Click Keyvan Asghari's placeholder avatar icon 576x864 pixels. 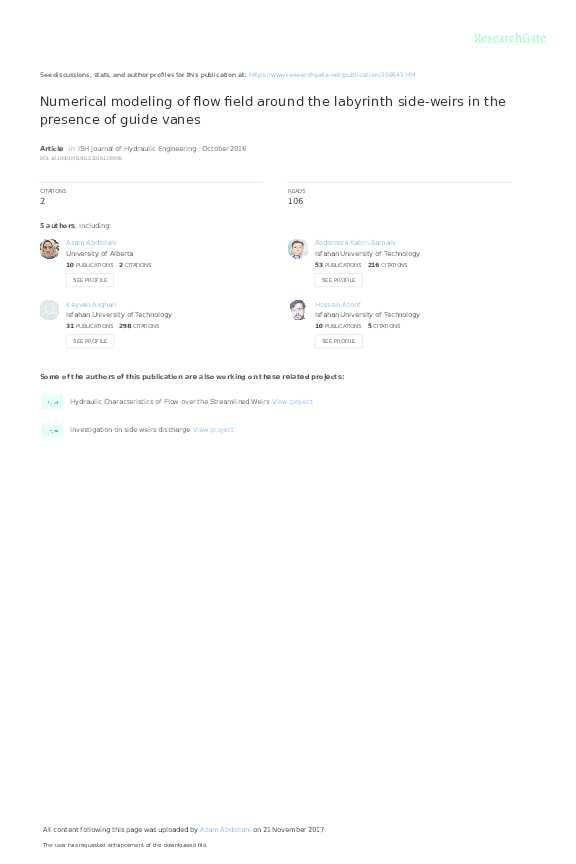50,310
